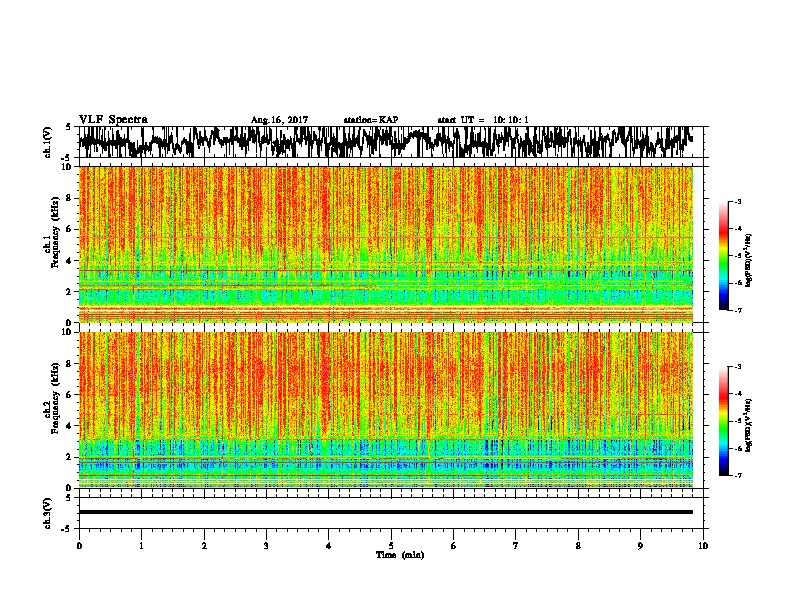792x612 pixels.
Task: Click the 2 kHz tick label on ch.2 spectrogram
Action: coord(70,457)
